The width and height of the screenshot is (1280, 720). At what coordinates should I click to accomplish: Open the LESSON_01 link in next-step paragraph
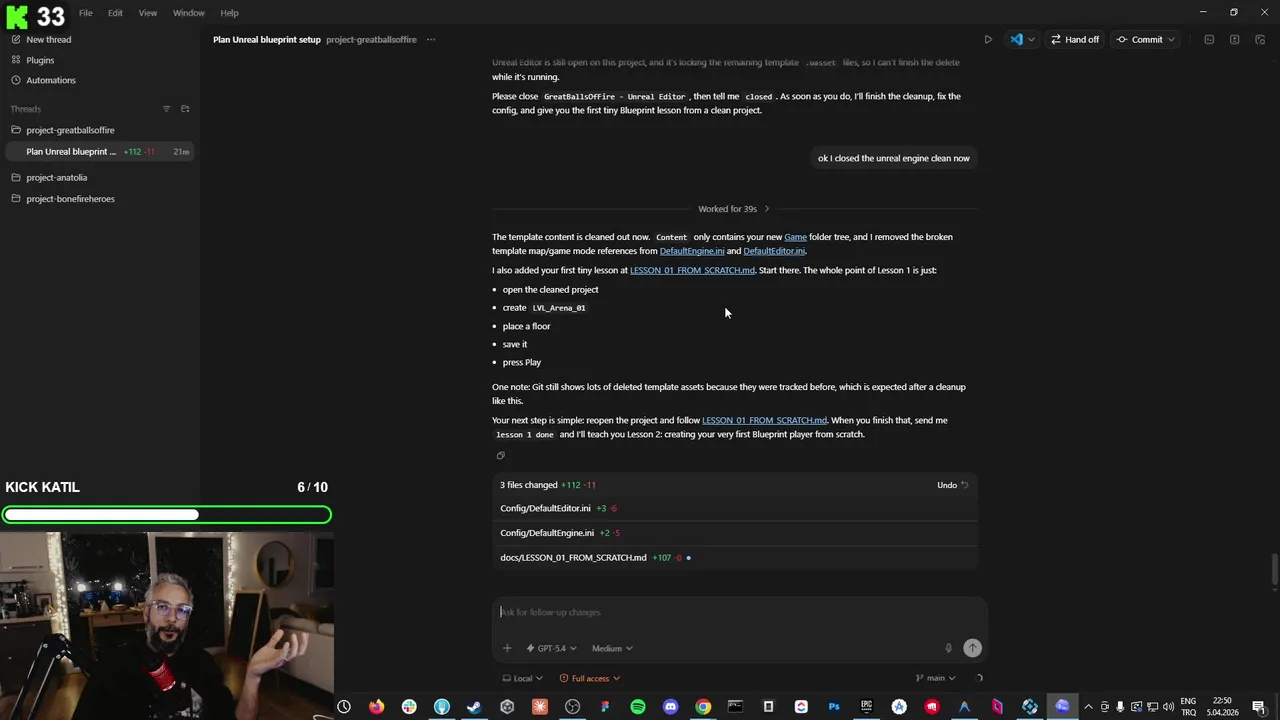pyautogui.click(x=764, y=420)
